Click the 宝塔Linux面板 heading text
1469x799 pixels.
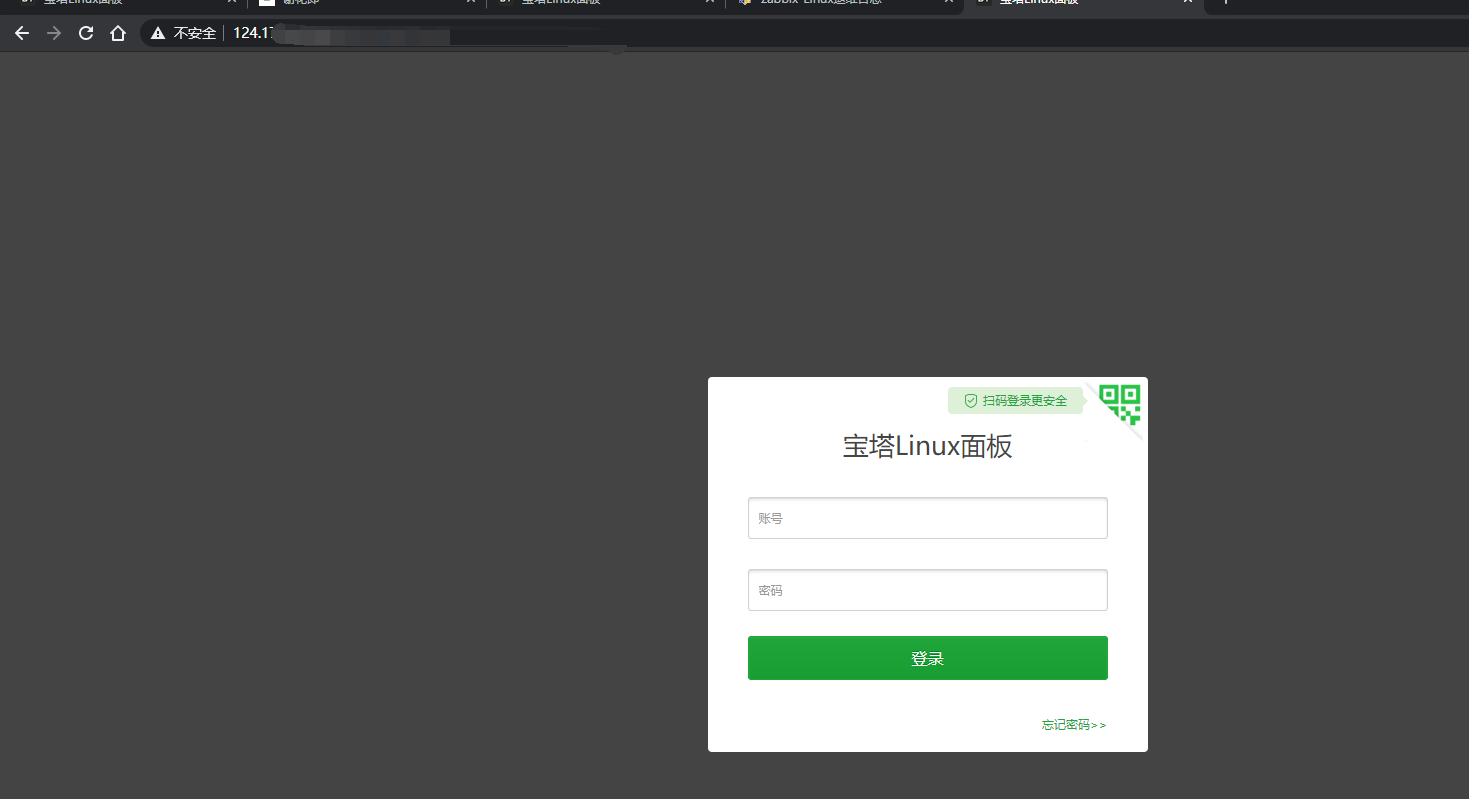point(927,447)
